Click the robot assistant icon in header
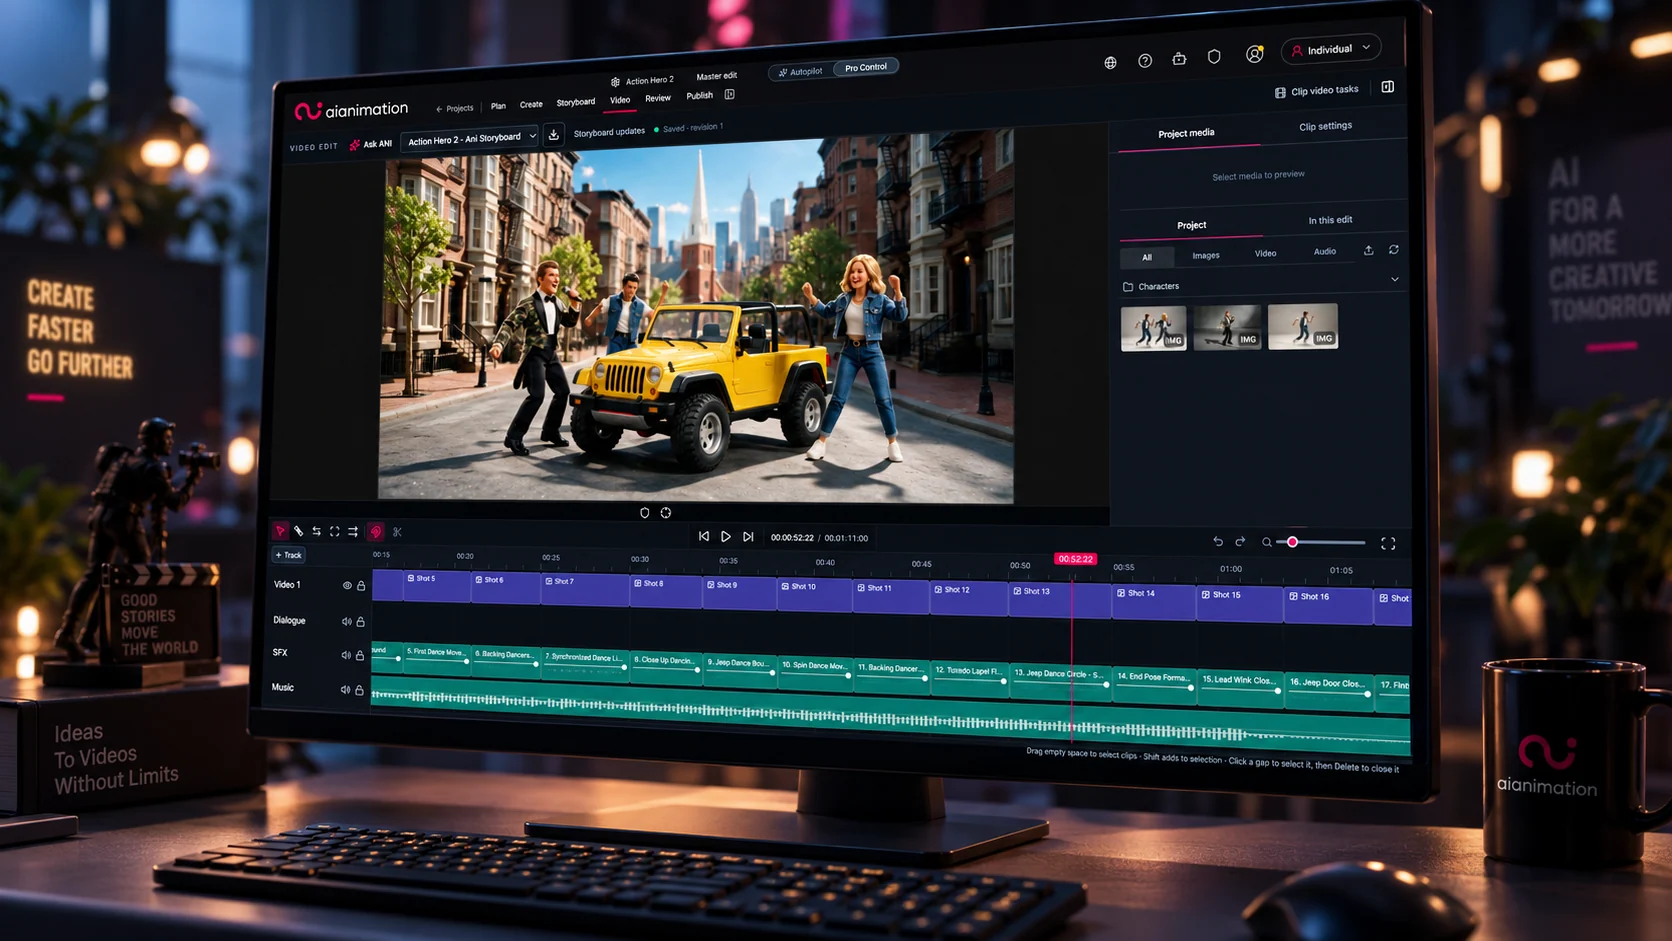 pyautogui.click(x=1179, y=59)
